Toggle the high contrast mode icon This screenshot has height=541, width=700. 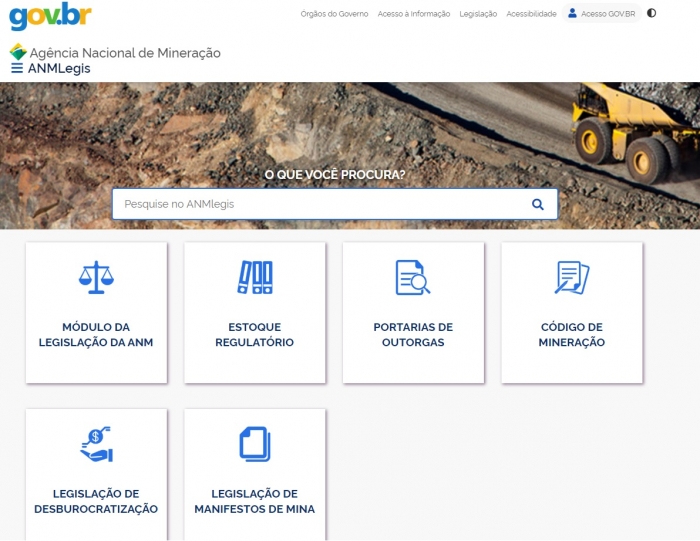(651, 13)
